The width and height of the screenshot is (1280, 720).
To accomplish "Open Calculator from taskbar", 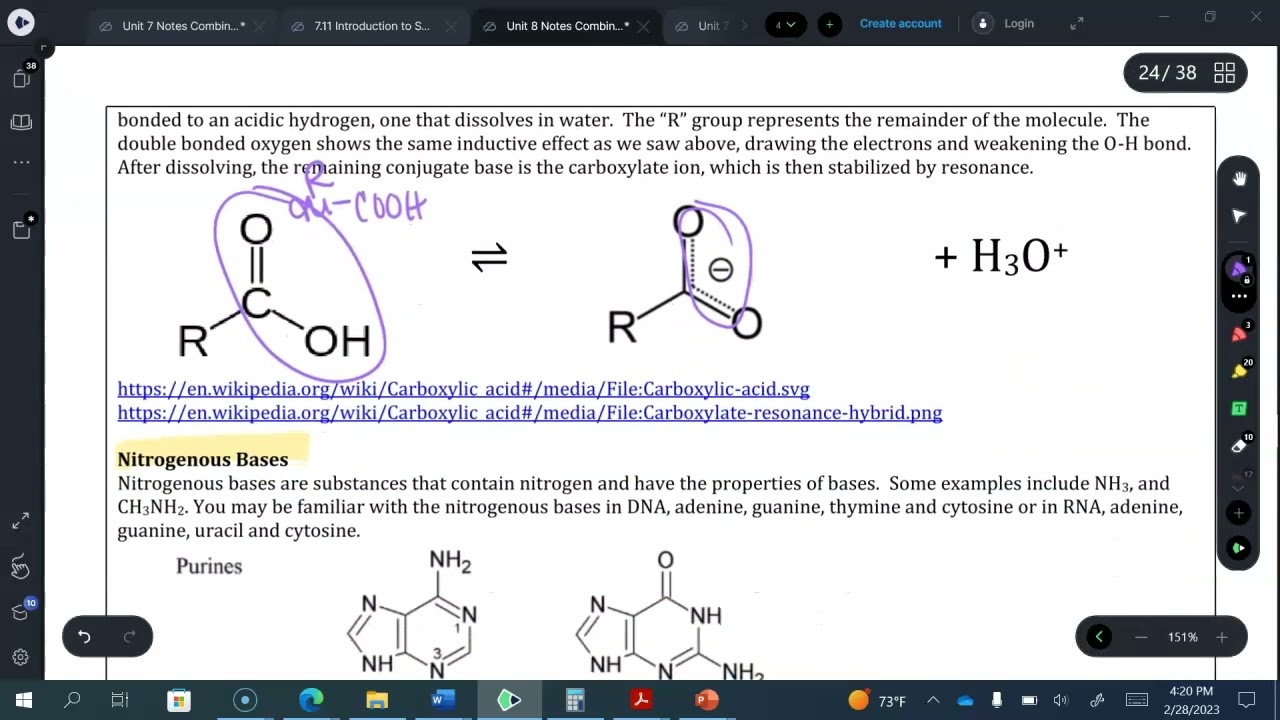I will (x=575, y=700).
